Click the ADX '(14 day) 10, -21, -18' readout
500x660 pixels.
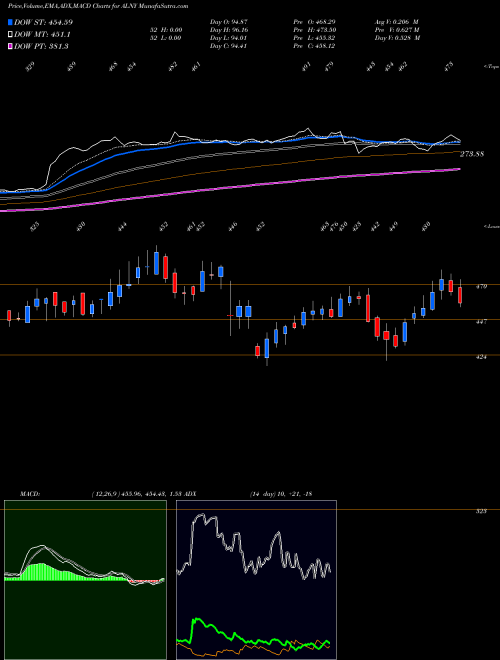(280, 494)
